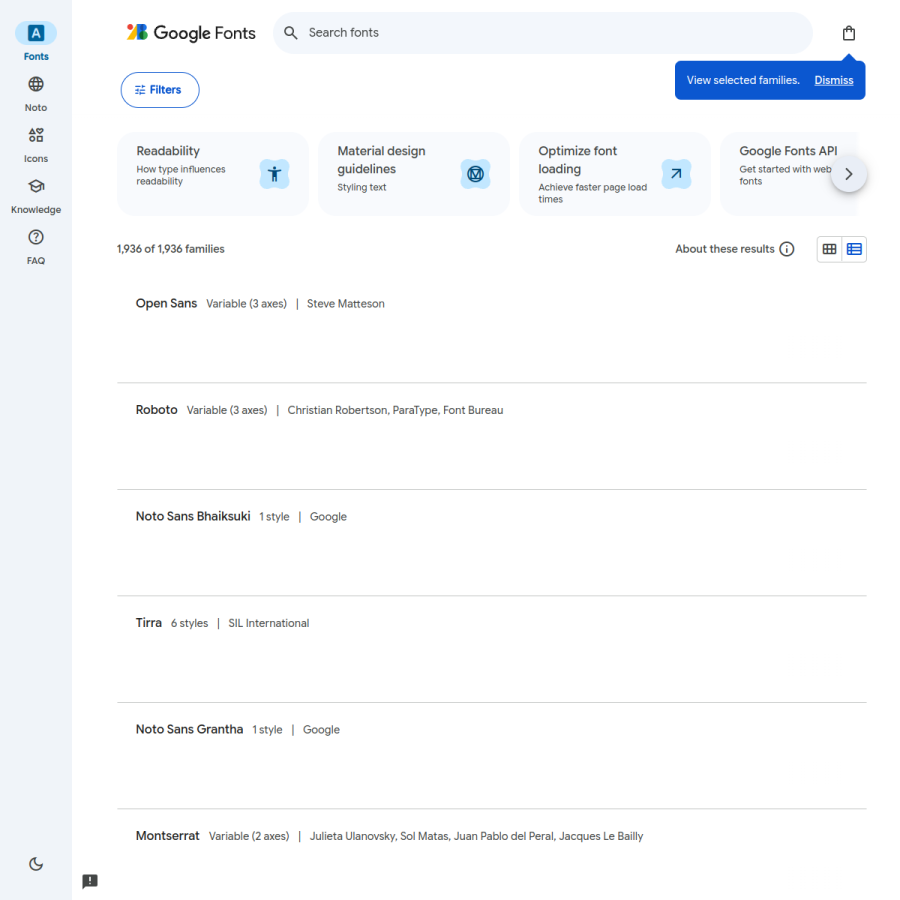Open the Roboto font family
The width and height of the screenshot is (900, 900).
(492, 436)
